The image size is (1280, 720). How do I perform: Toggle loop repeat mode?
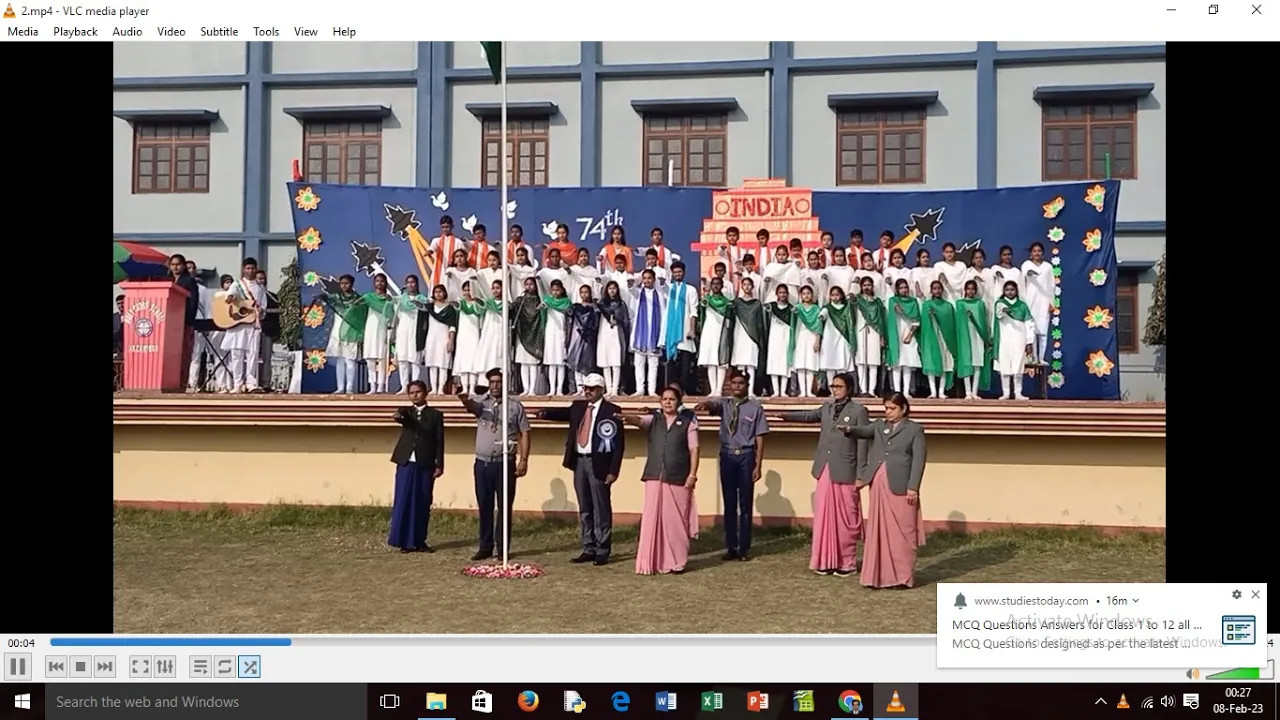225,667
